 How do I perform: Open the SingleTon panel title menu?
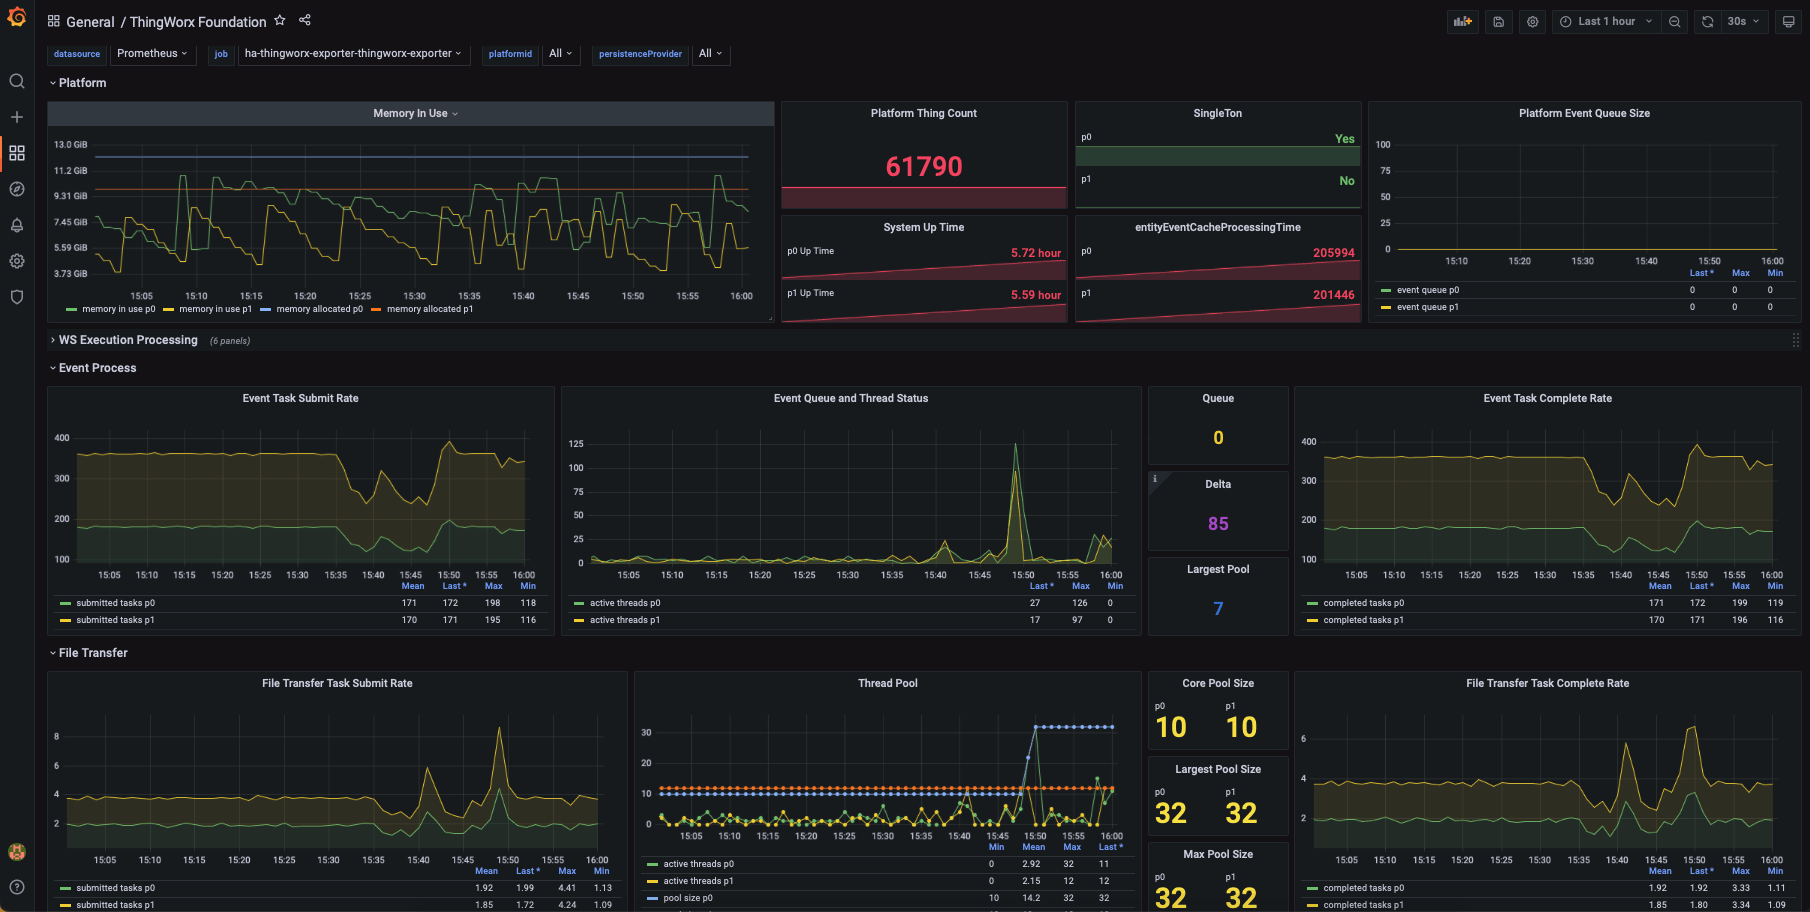(x=1217, y=113)
